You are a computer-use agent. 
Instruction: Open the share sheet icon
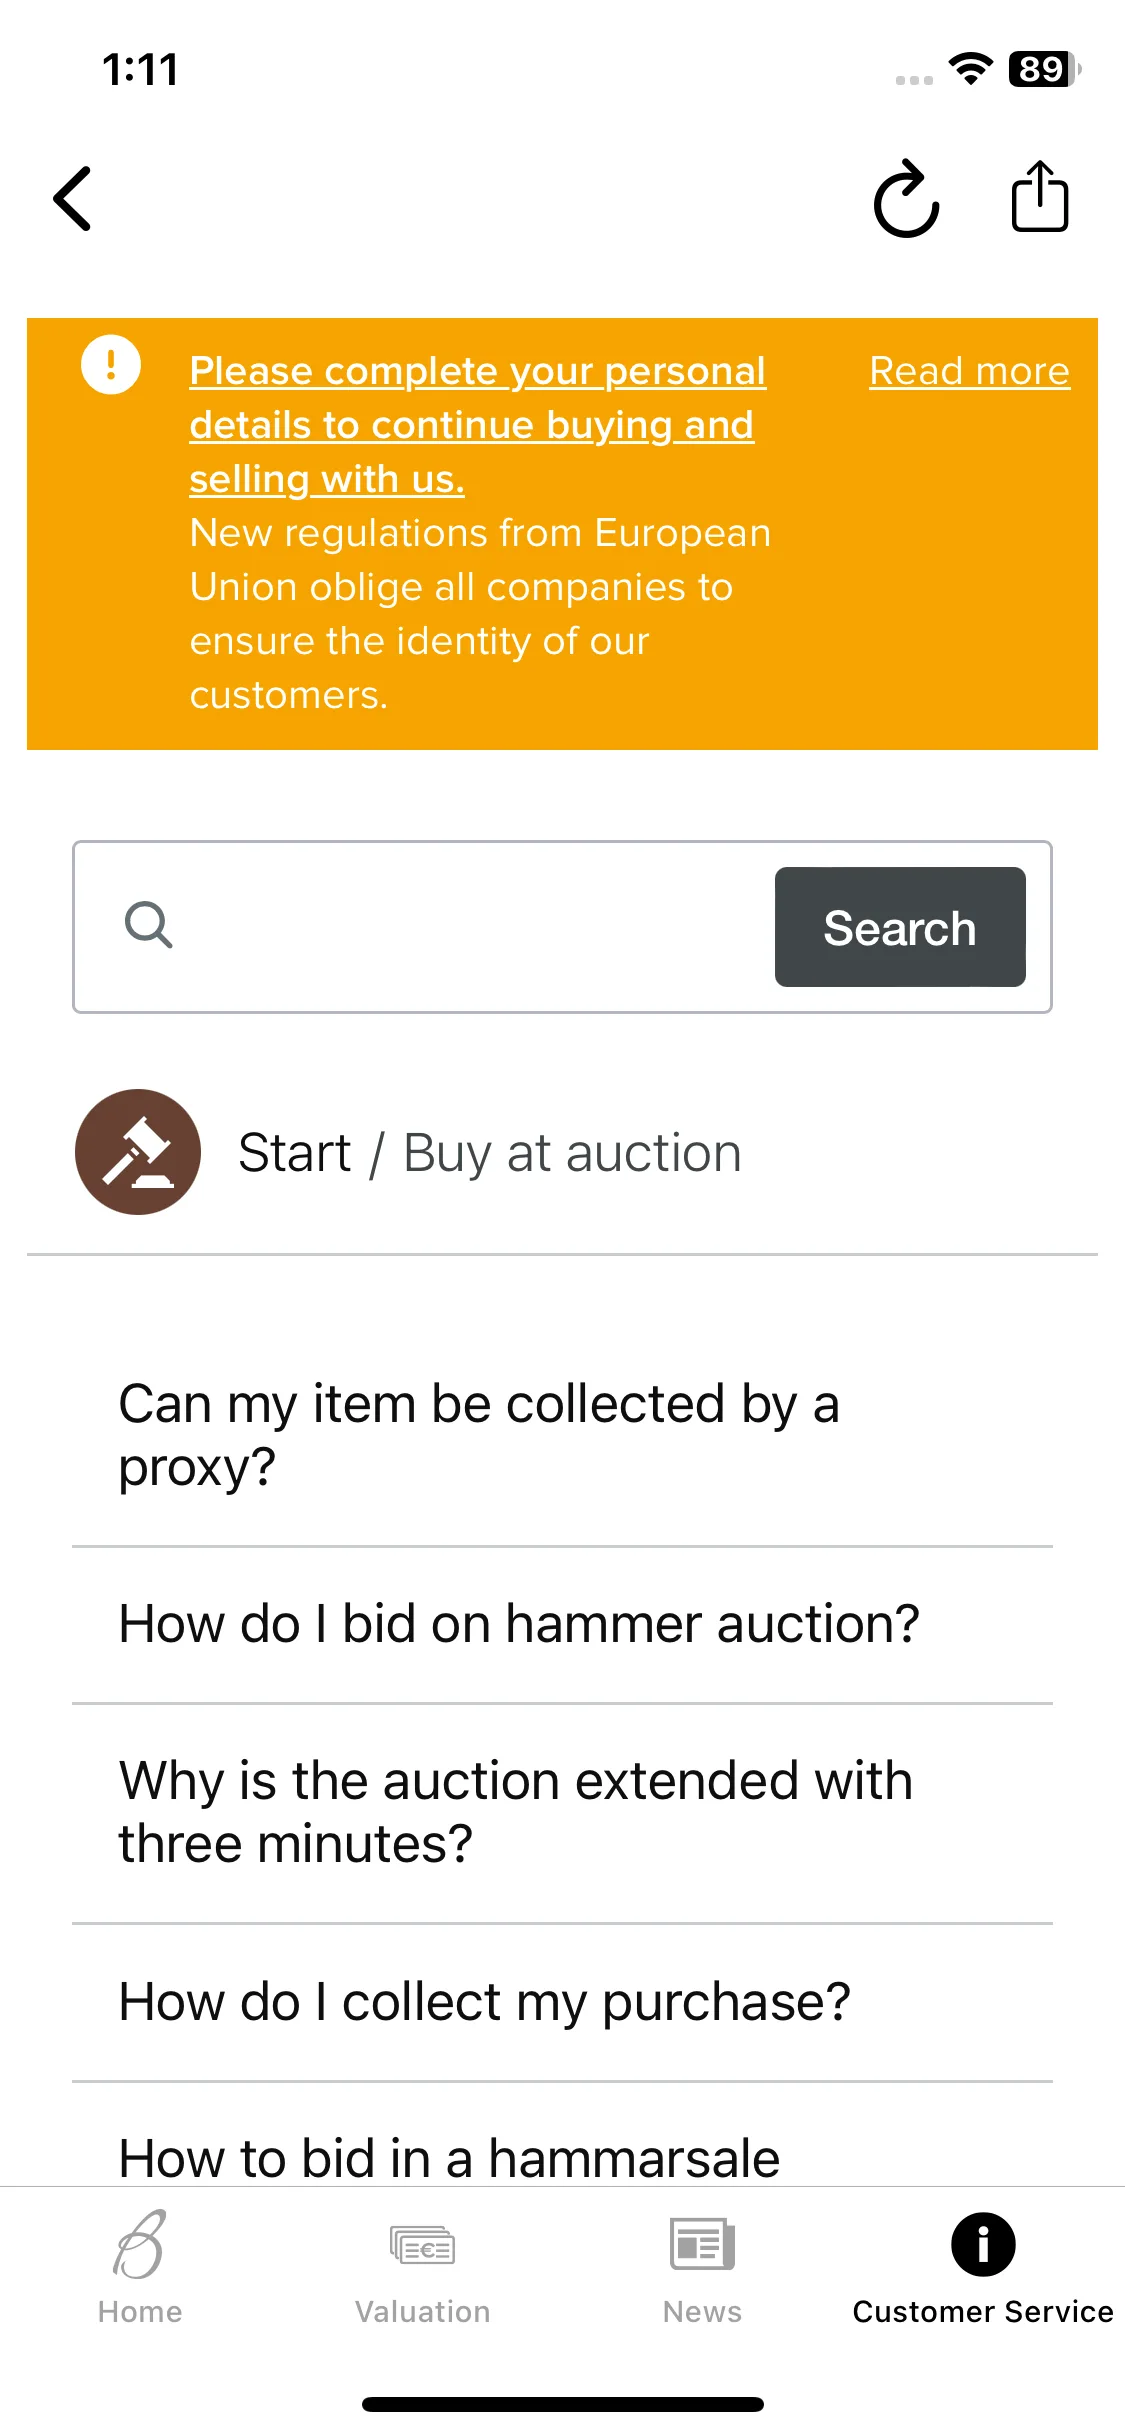pyautogui.click(x=1040, y=197)
